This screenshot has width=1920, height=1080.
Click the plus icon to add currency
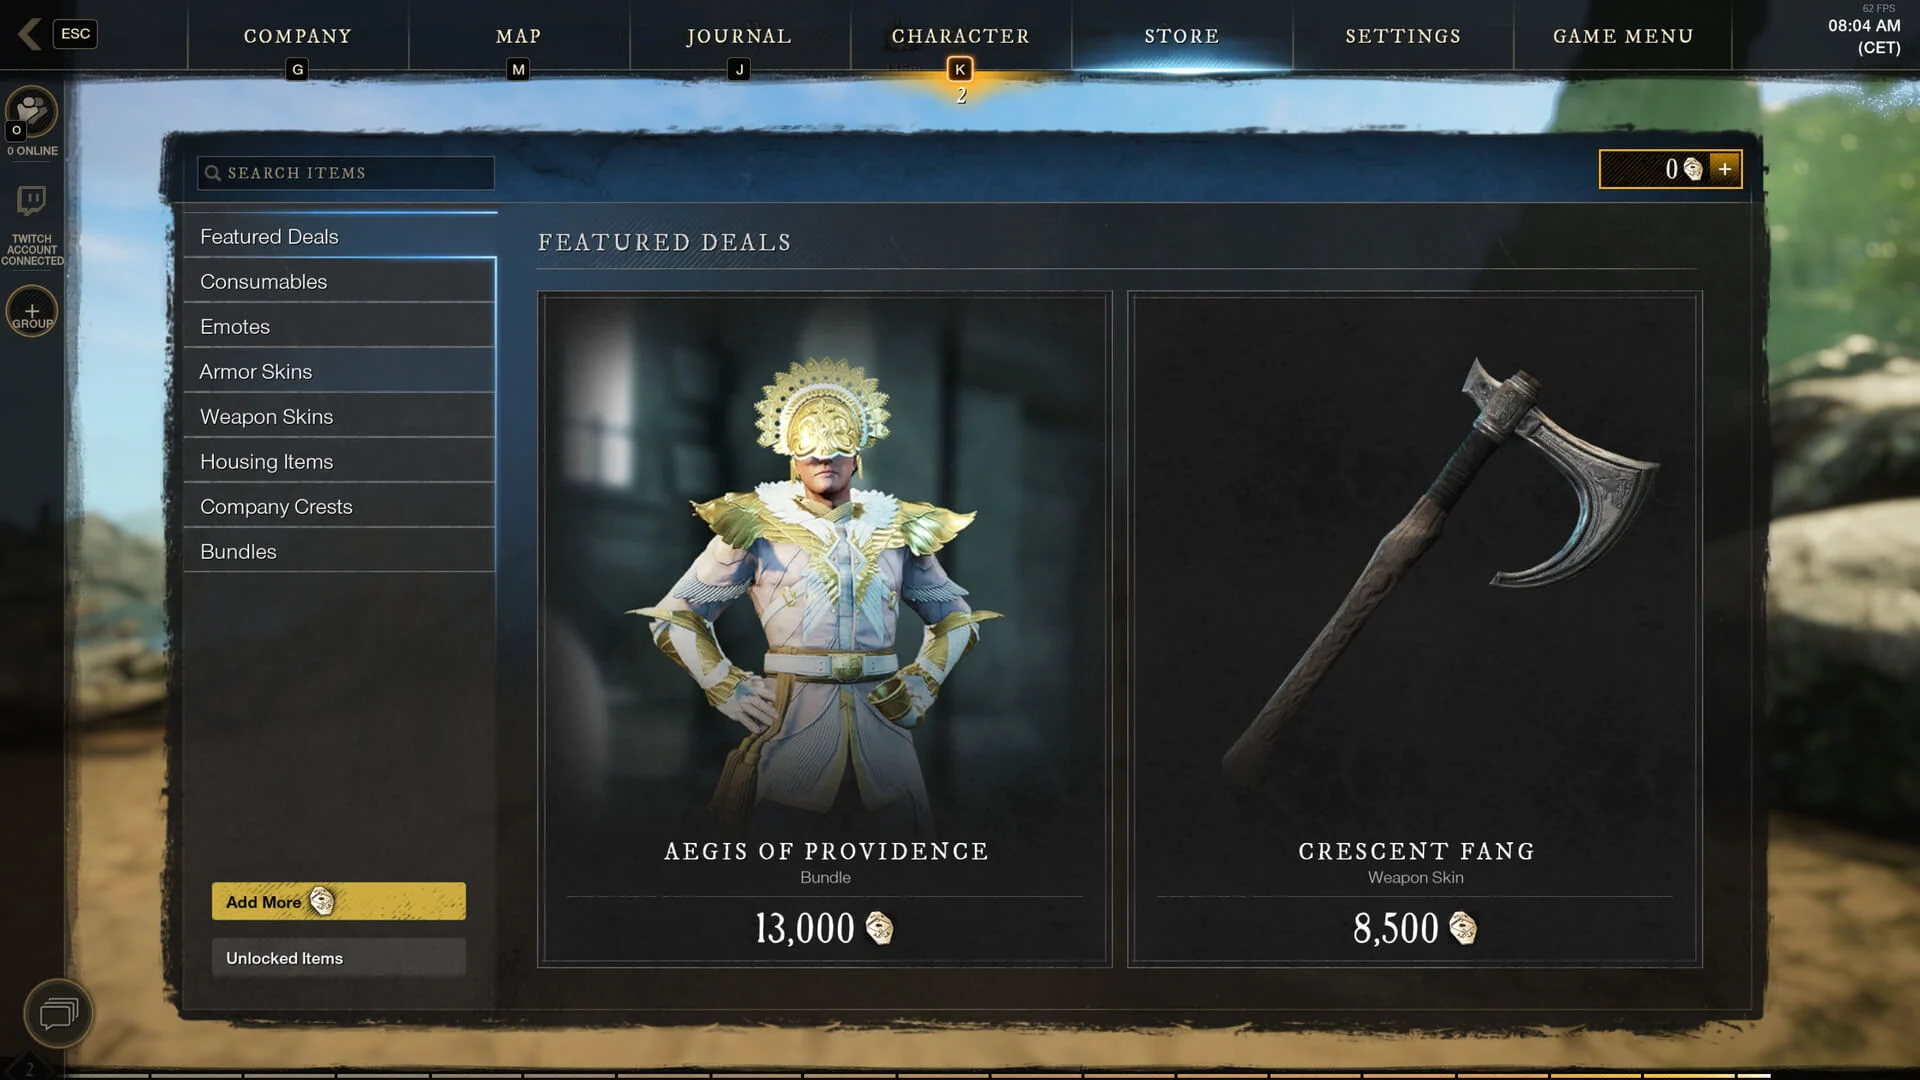[x=1725, y=169]
